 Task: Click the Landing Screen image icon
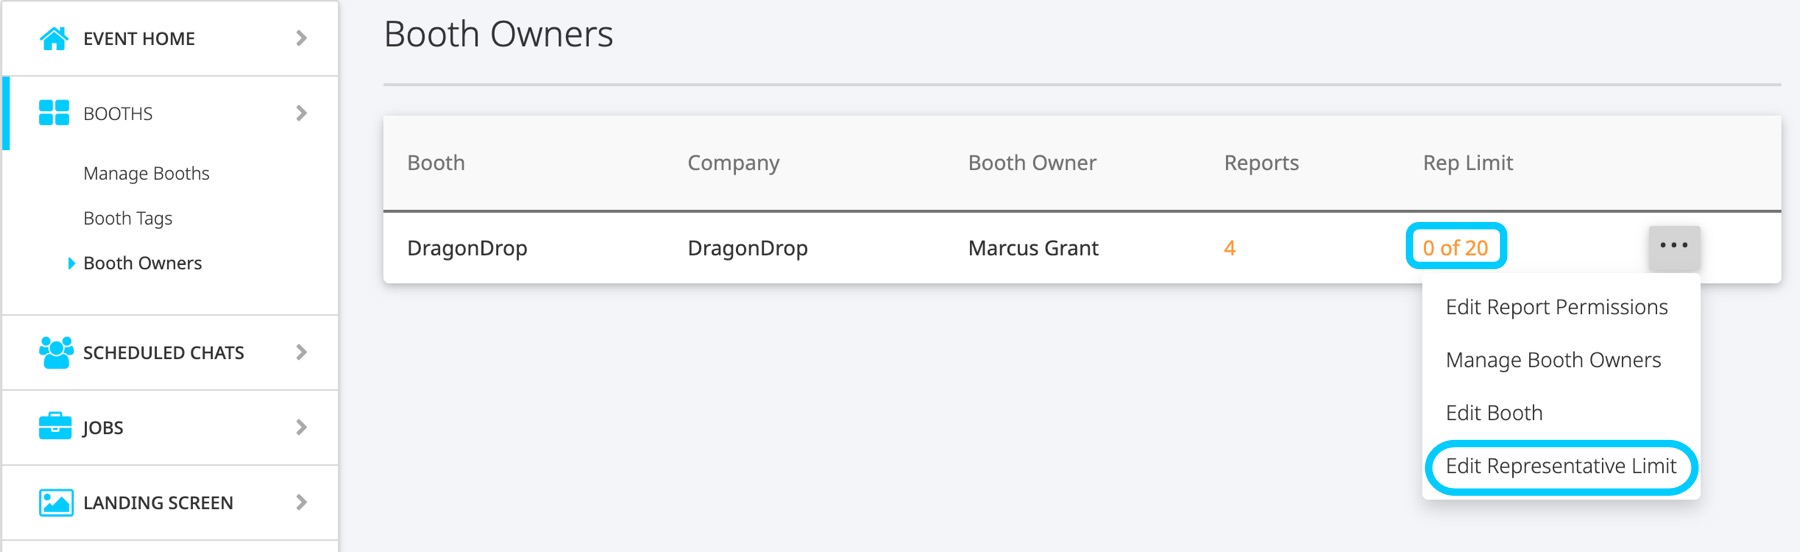[56, 502]
